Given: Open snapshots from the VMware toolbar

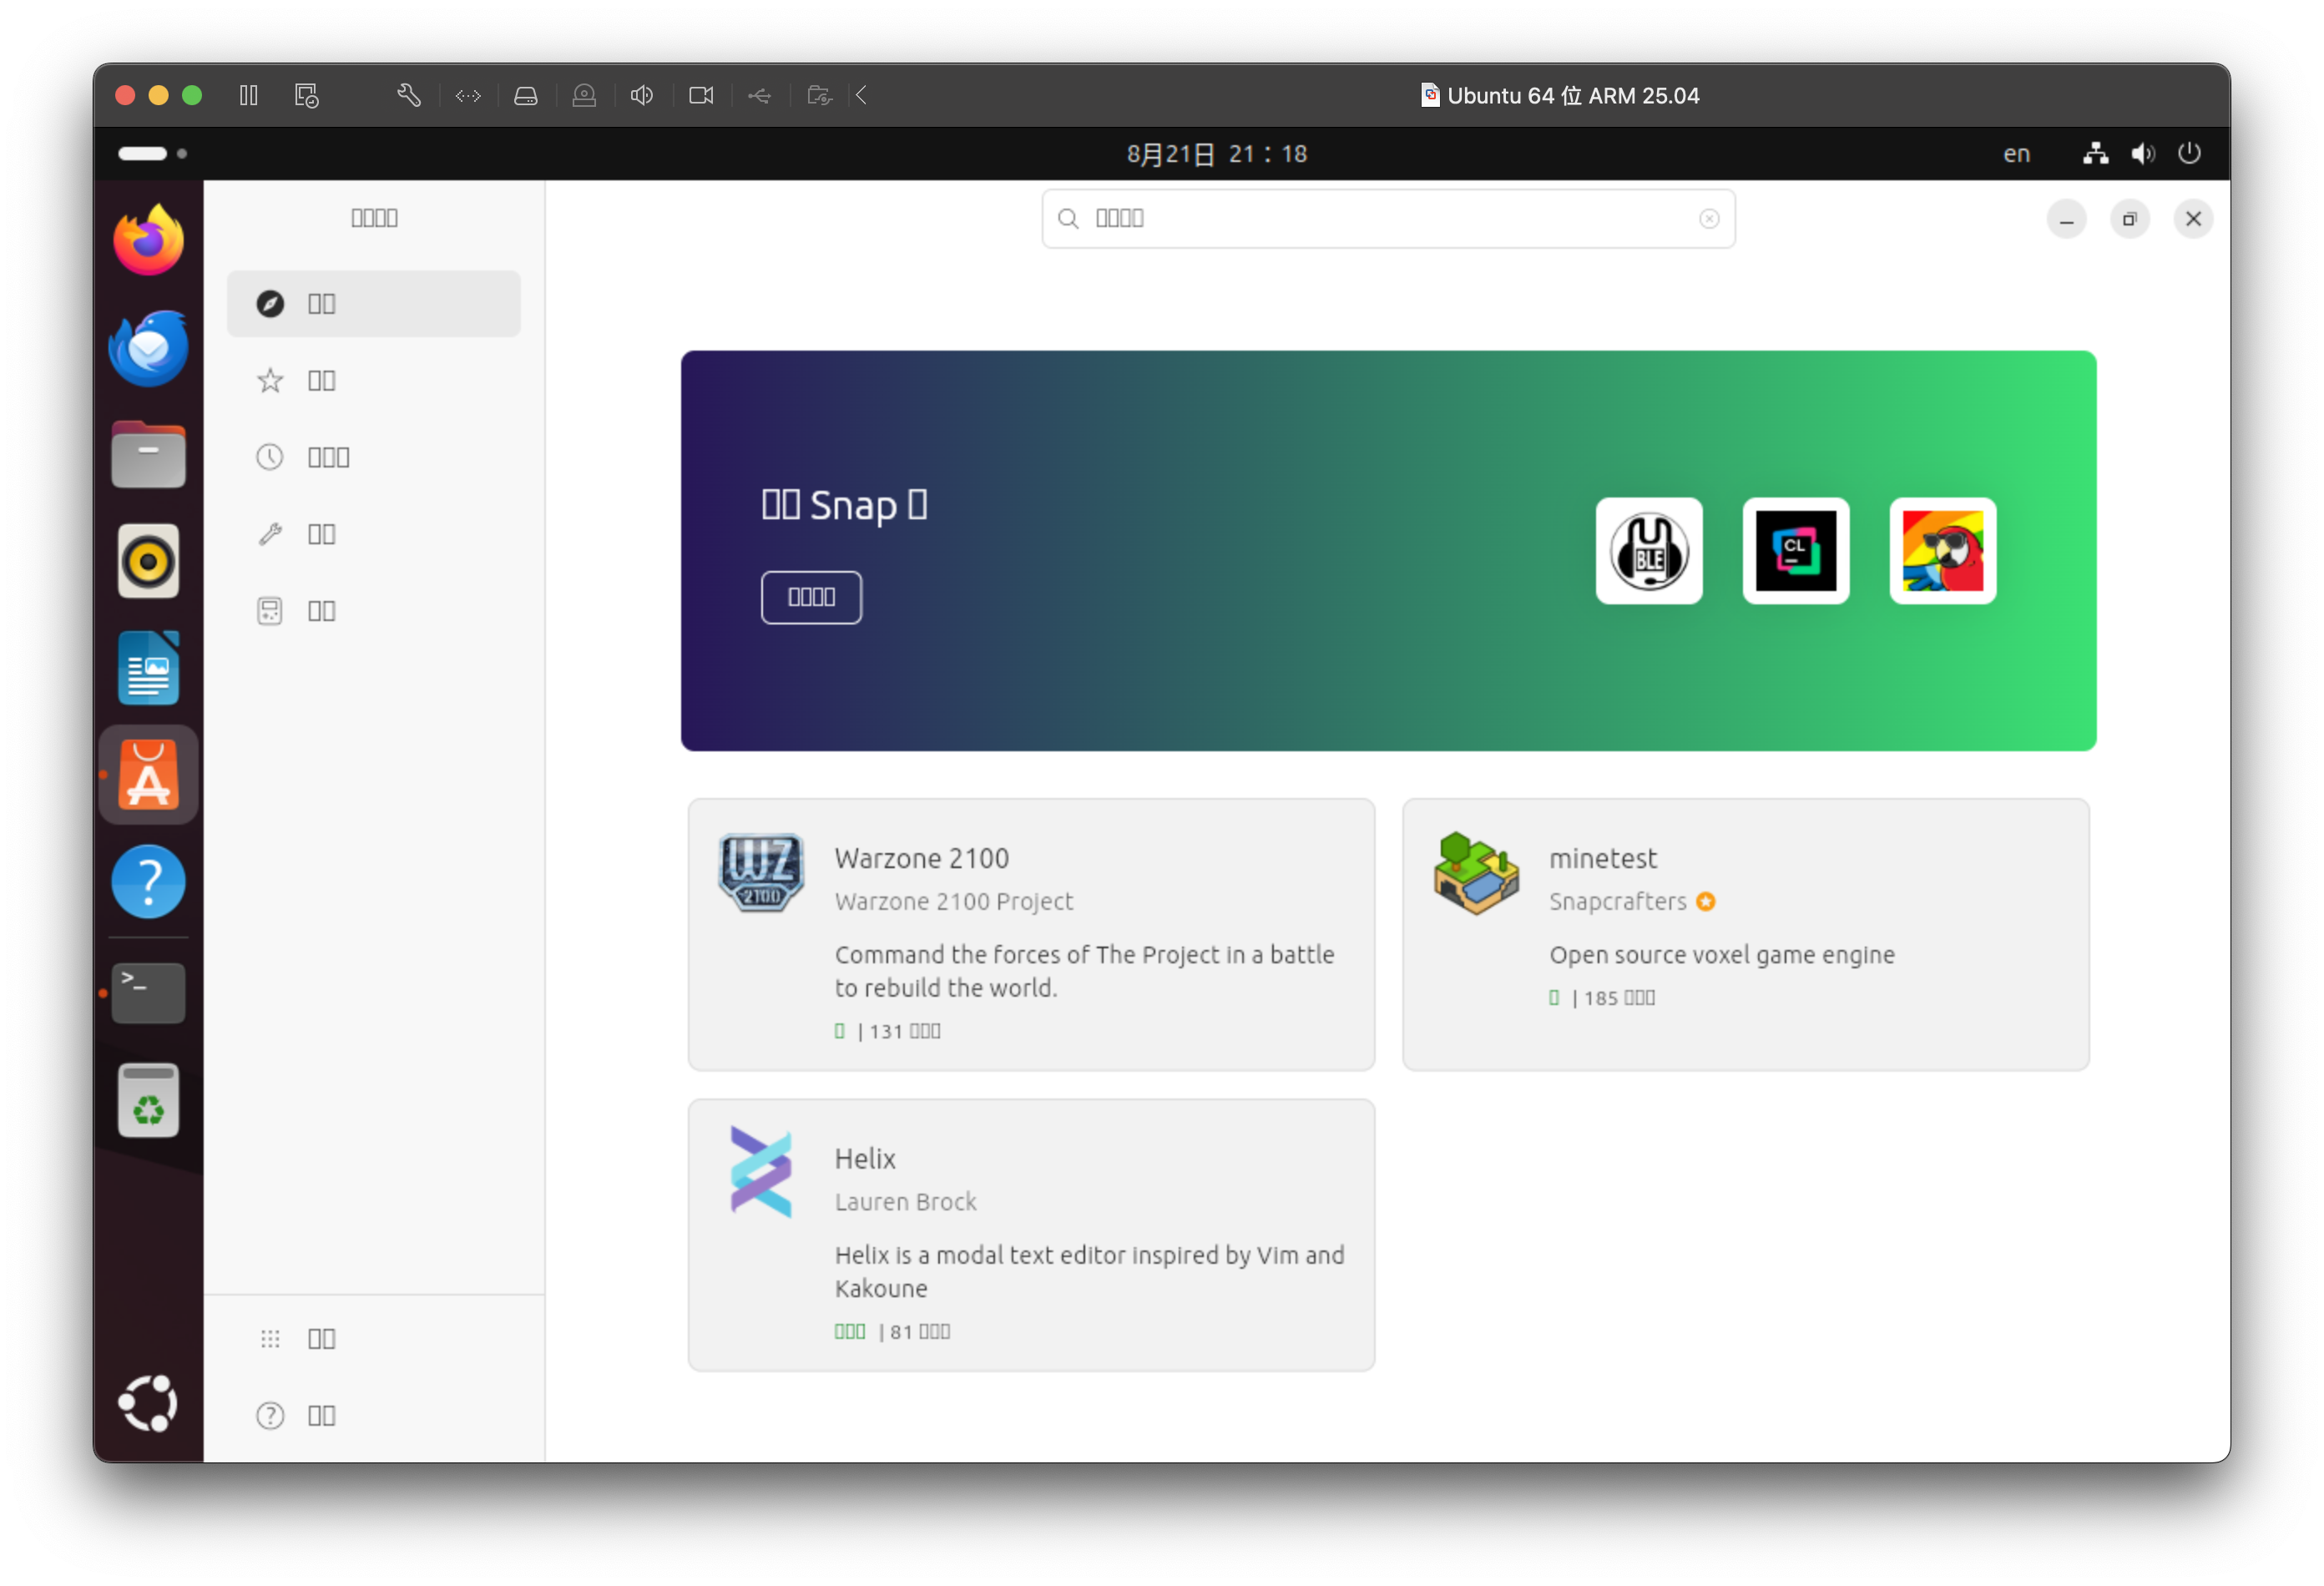Looking at the screenshot, I should click(x=307, y=95).
